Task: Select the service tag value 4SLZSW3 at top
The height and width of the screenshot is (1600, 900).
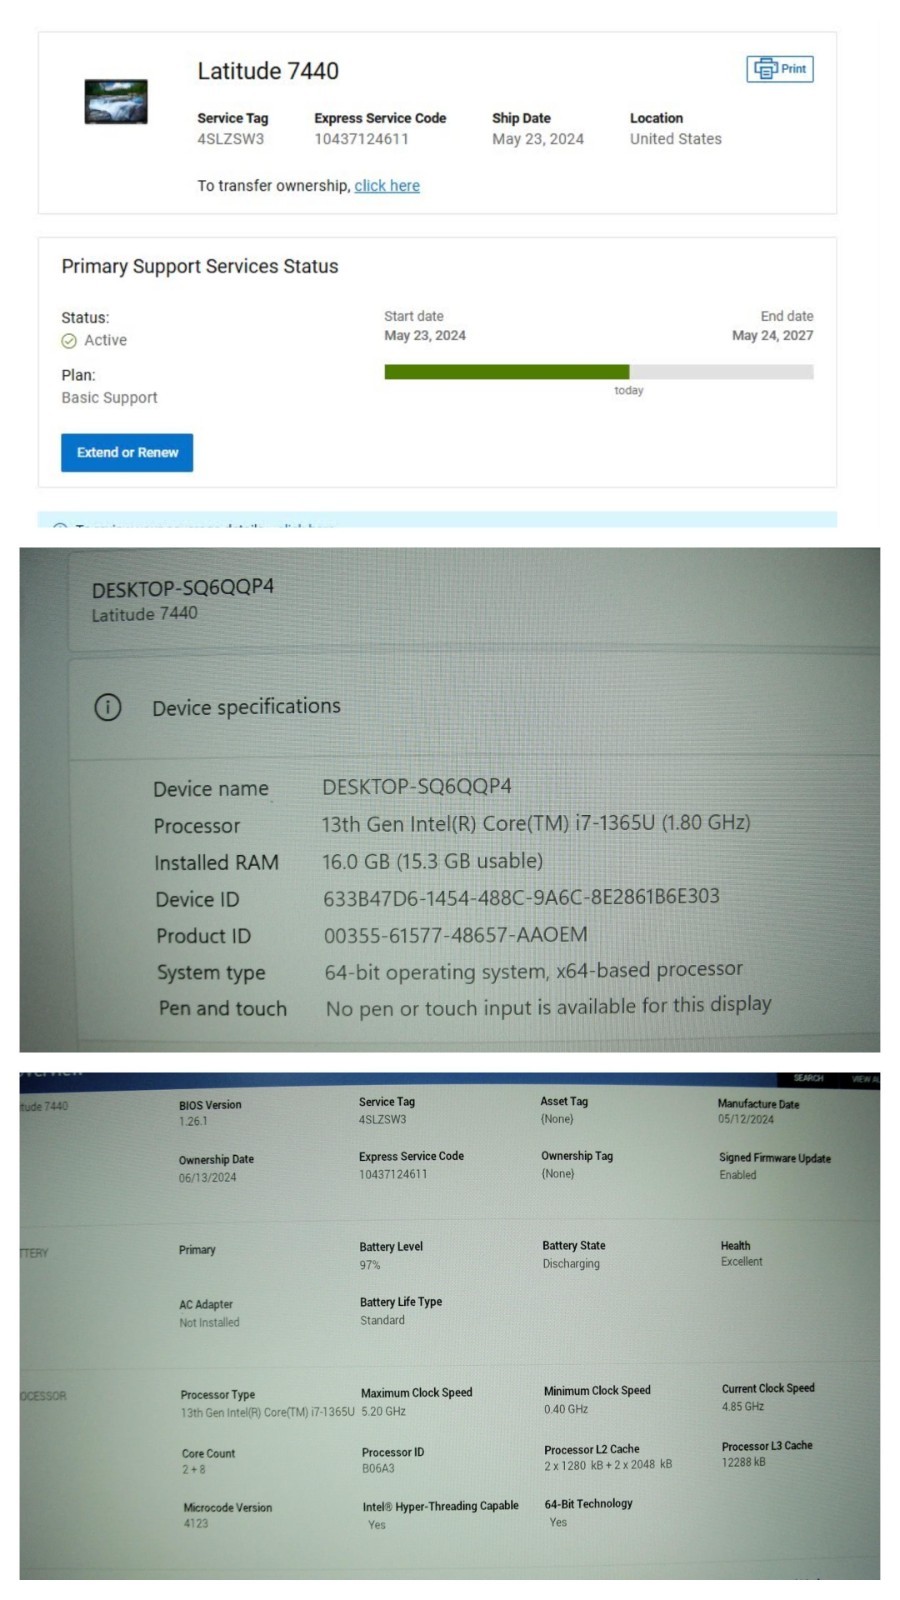Action: click(x=230, y=139)
